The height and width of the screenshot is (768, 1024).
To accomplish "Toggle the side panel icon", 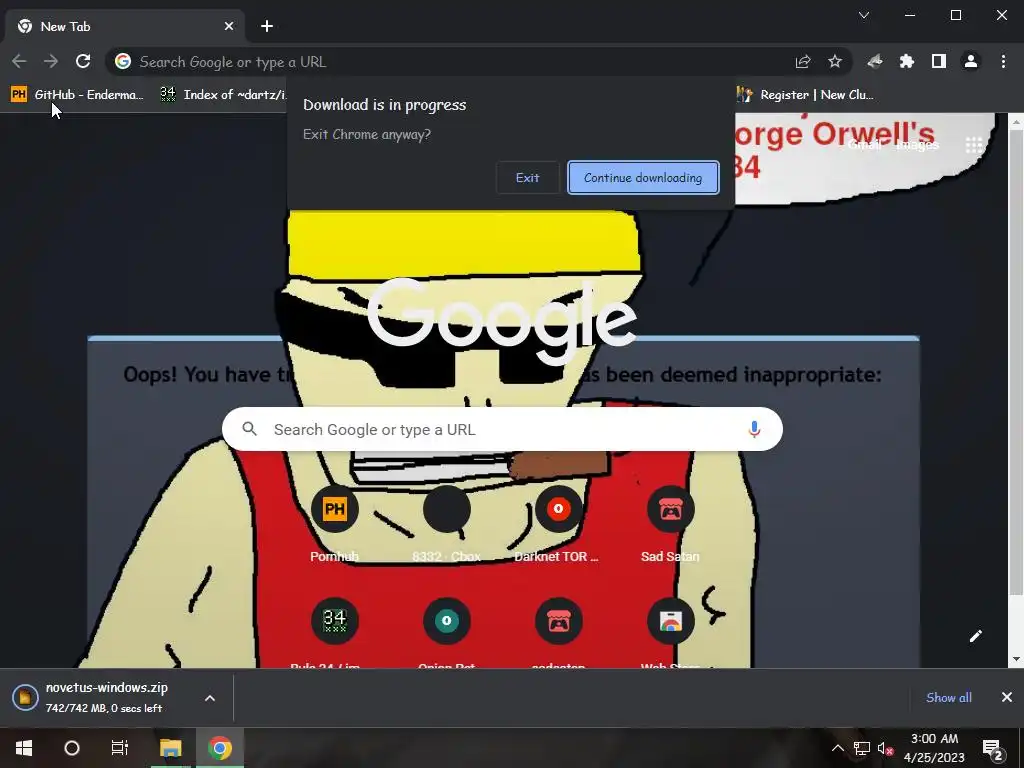I will click(938, 61).
